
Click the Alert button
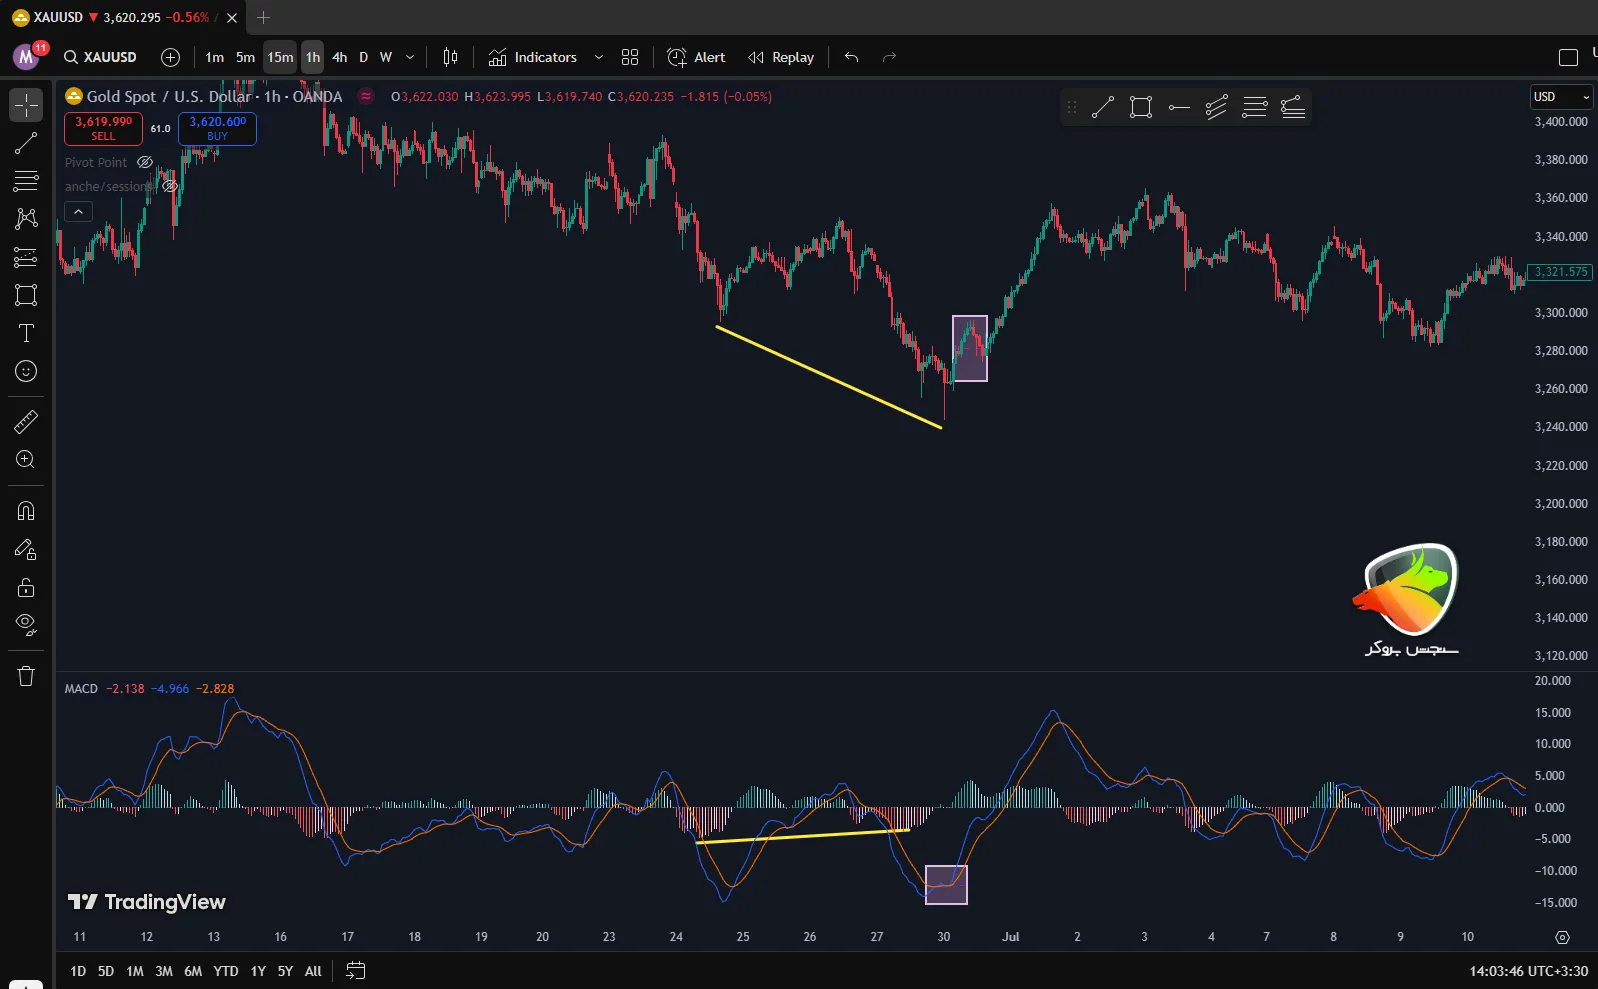click(697, 57)
